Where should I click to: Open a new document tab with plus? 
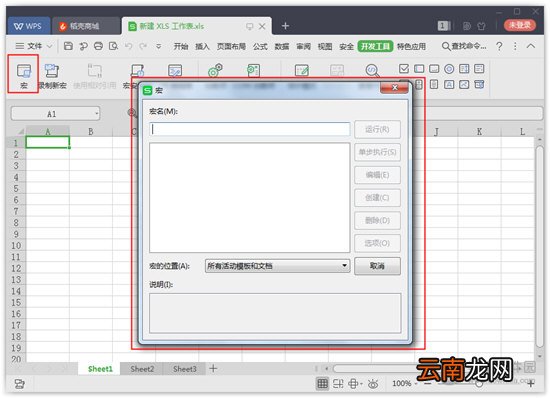(x=285, y=26)
